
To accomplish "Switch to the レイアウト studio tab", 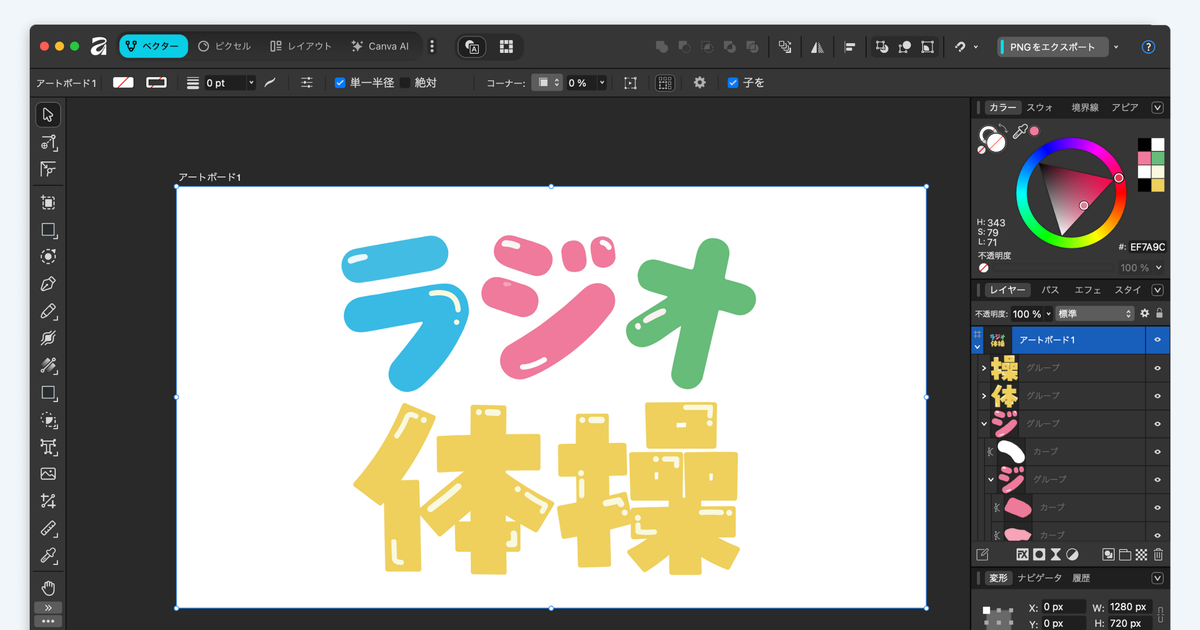I will tap(301, 46).
